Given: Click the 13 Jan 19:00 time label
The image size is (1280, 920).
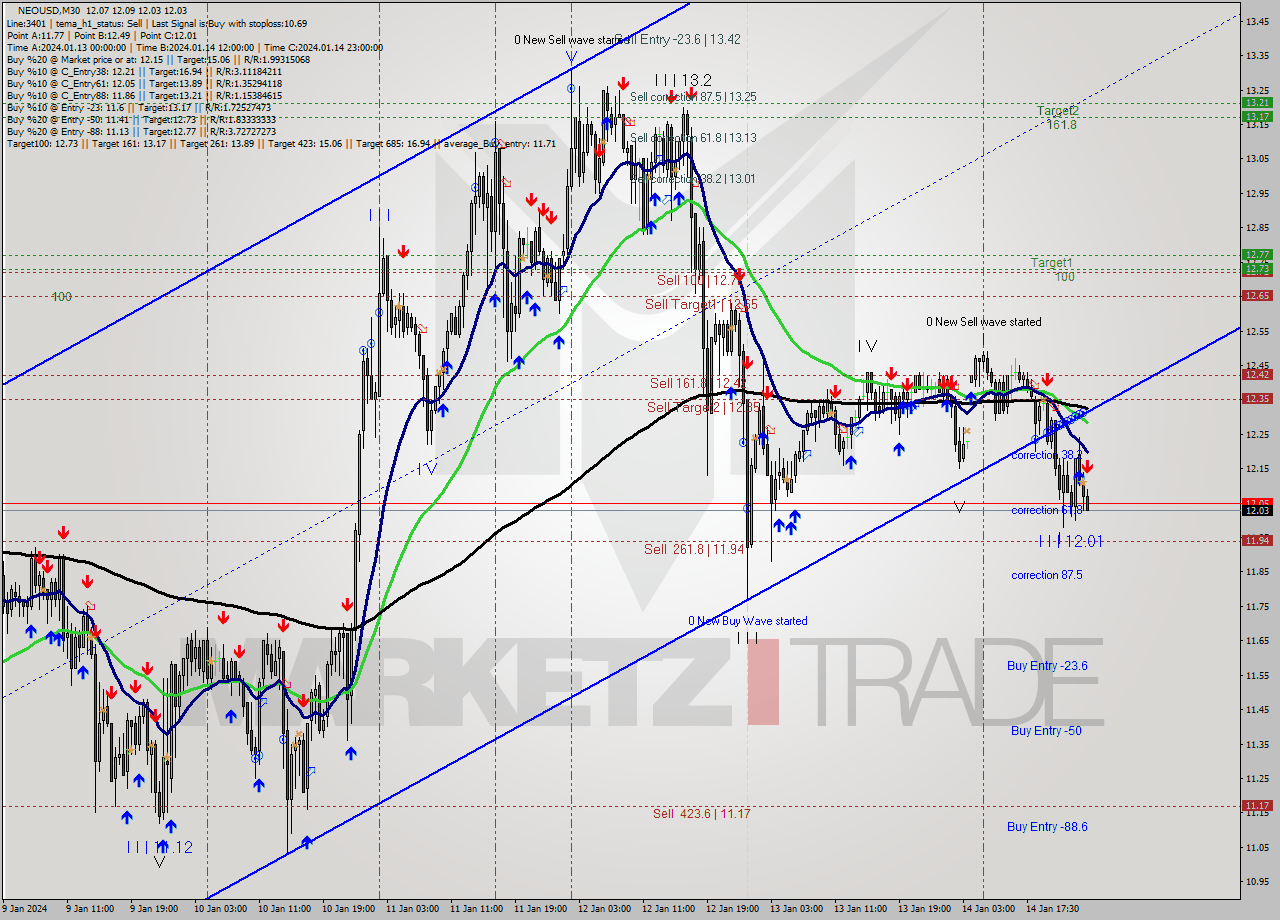Looking at the screenshot, I should click(926, 909).
